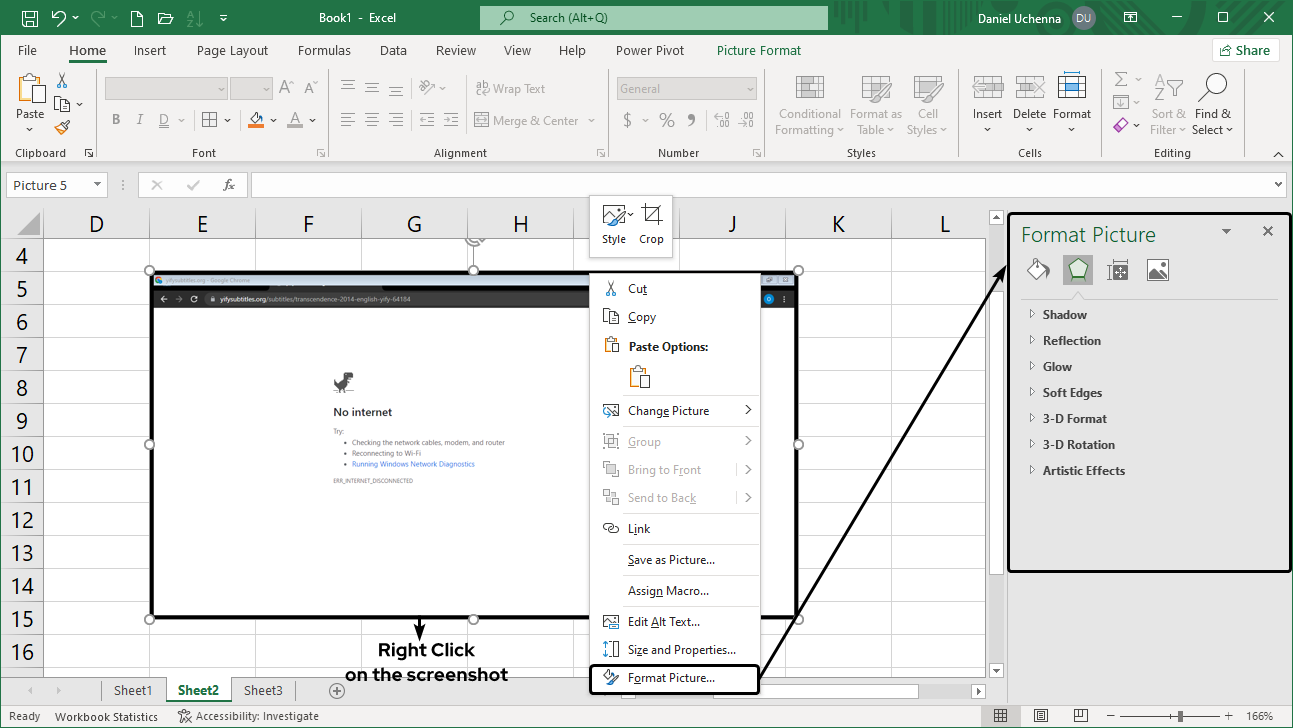Expand the Shadow section
This screenshot has width=1293, height=728.
point(1063,314)
